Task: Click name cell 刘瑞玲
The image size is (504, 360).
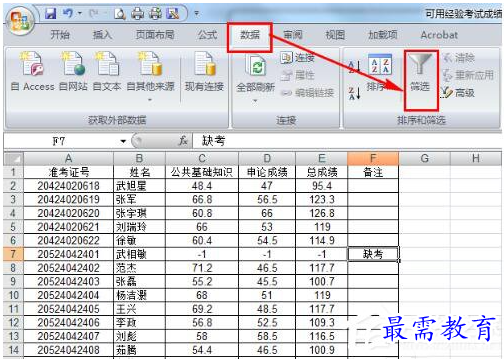Action: click(x=139, y=227)
